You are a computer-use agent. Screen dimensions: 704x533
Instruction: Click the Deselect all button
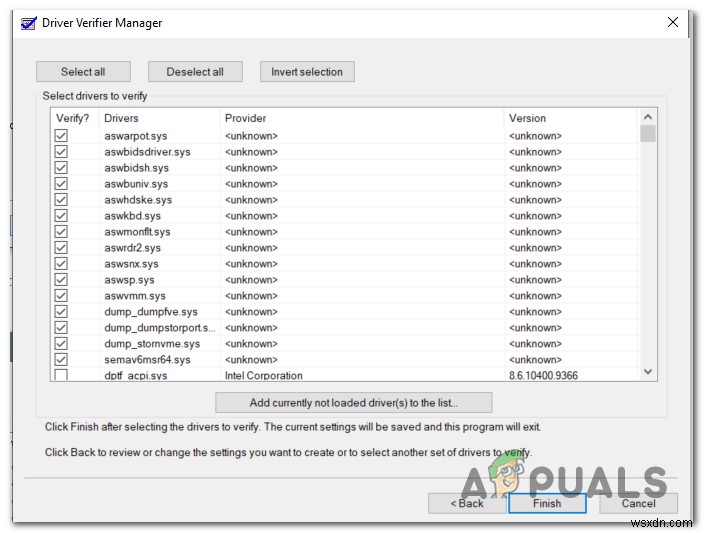[x=195, y=72]
